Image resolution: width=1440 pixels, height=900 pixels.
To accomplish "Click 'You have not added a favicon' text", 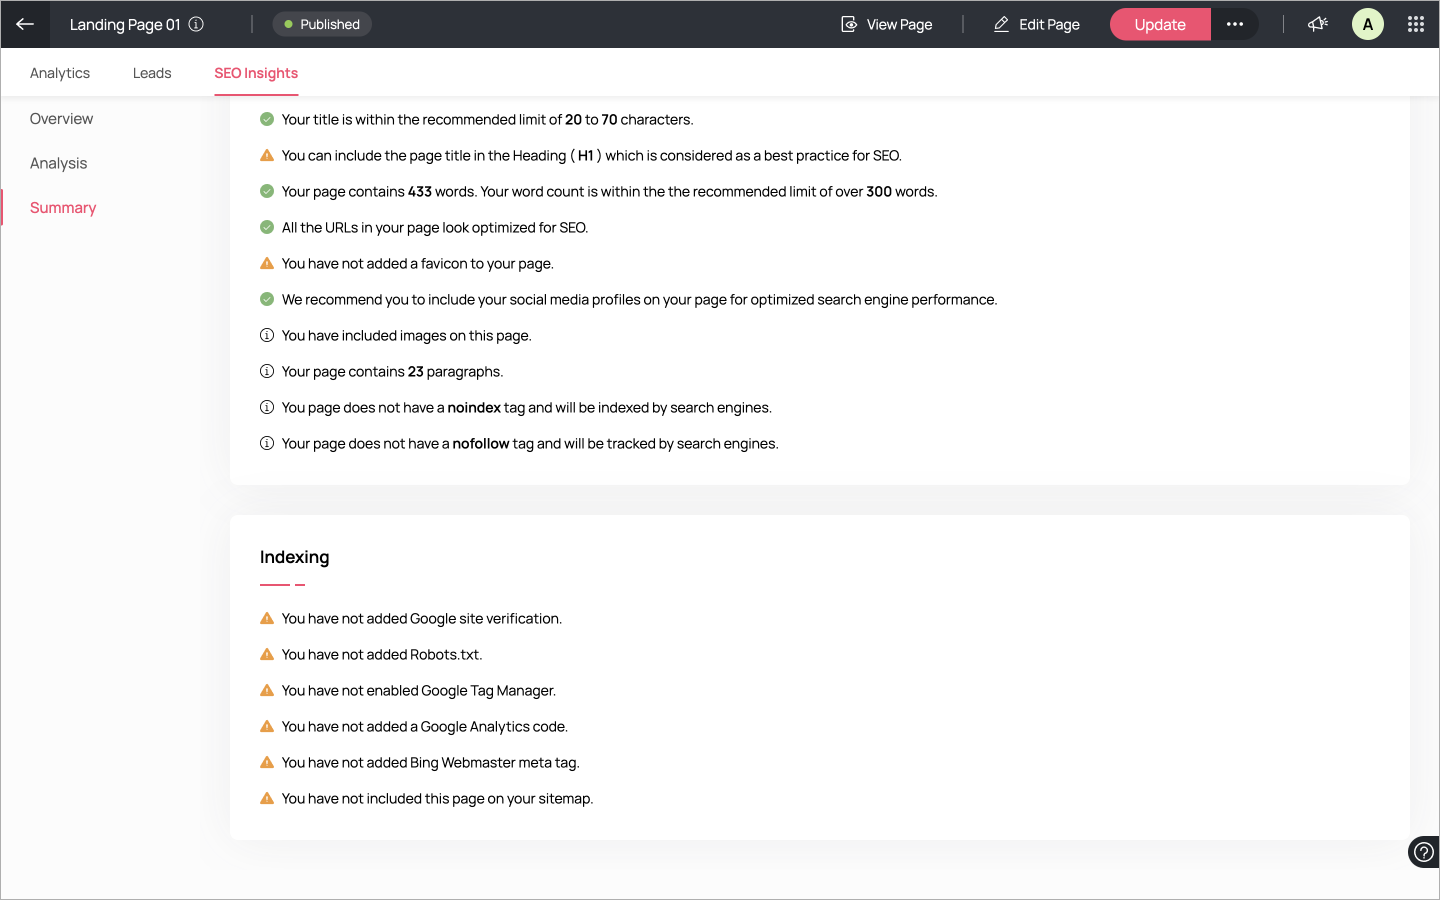I will tap(417, 264).
